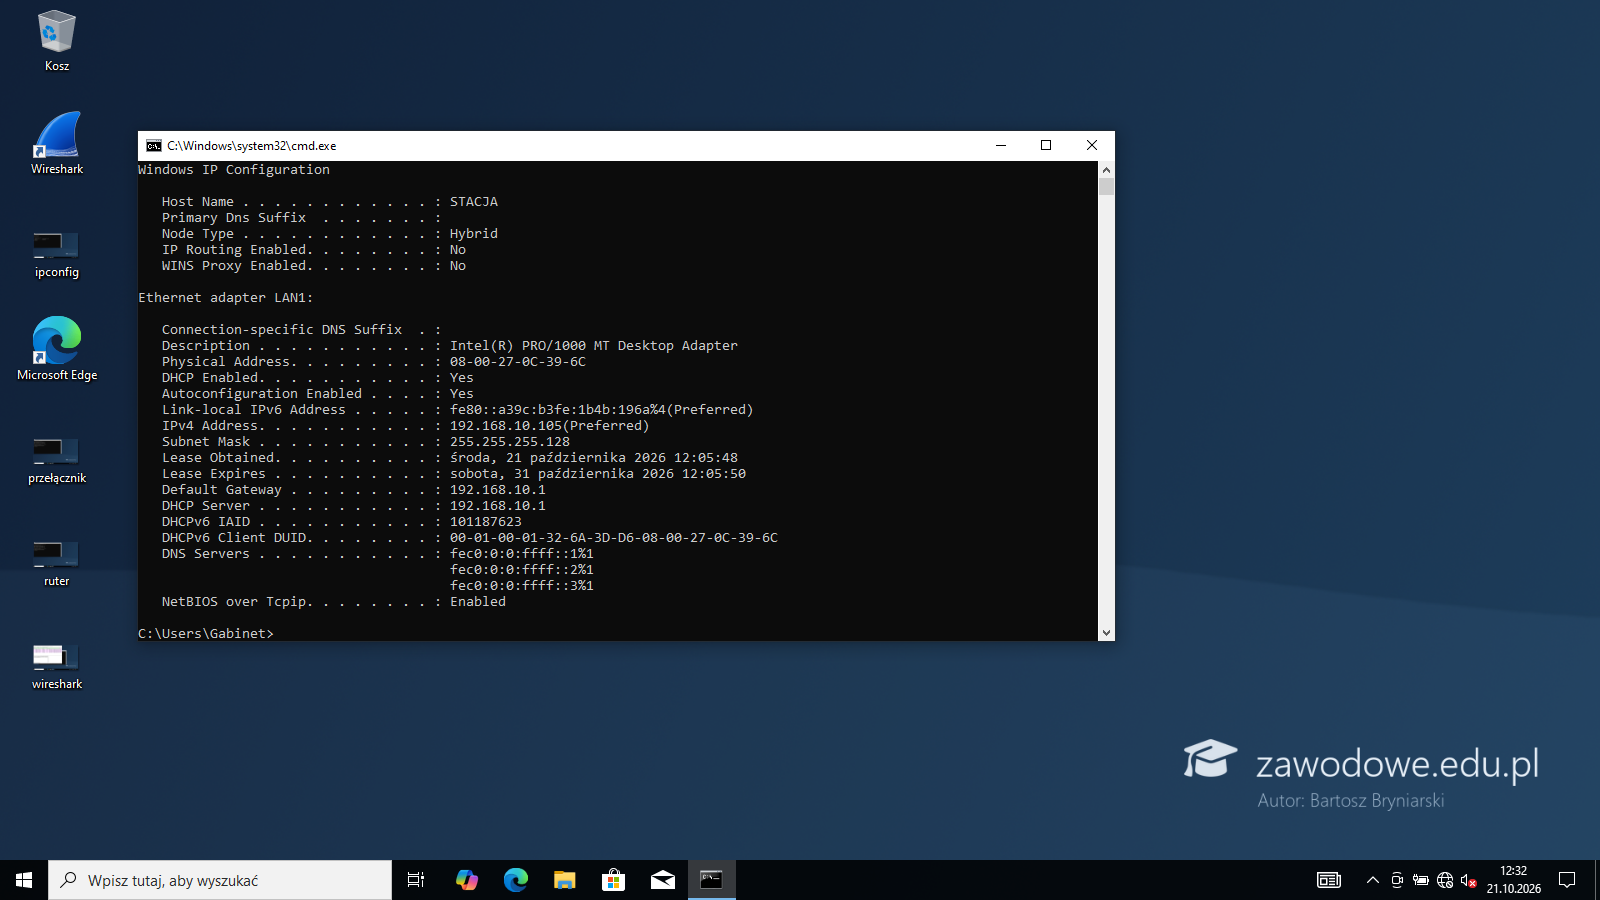Select the Microsoft Edge desktop shortcut

pos(57,348)
